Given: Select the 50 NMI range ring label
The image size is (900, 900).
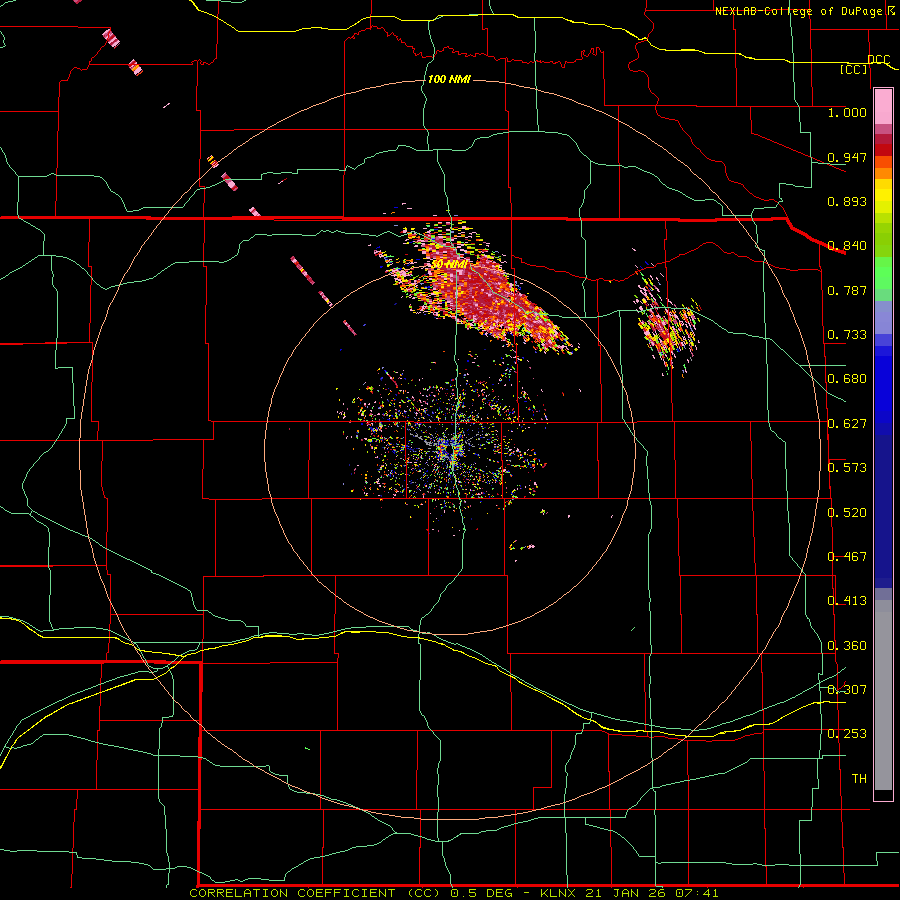Looking at the screenshot, I should click(449, 264).
